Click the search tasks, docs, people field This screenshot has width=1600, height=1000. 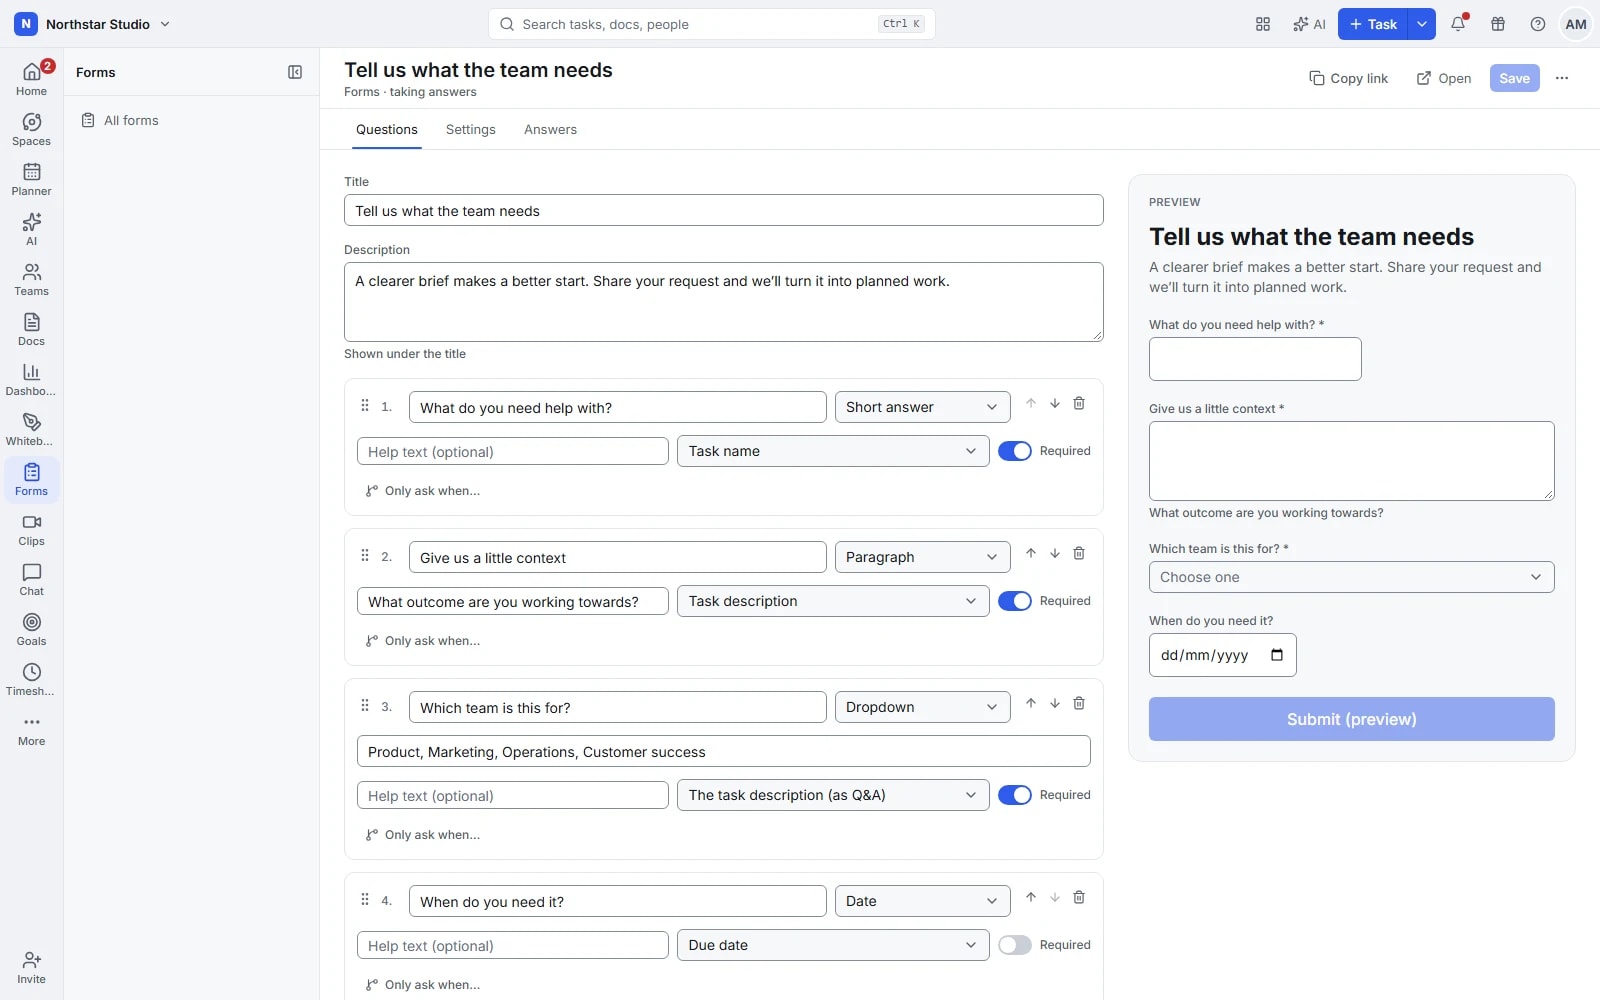(712, 24)
